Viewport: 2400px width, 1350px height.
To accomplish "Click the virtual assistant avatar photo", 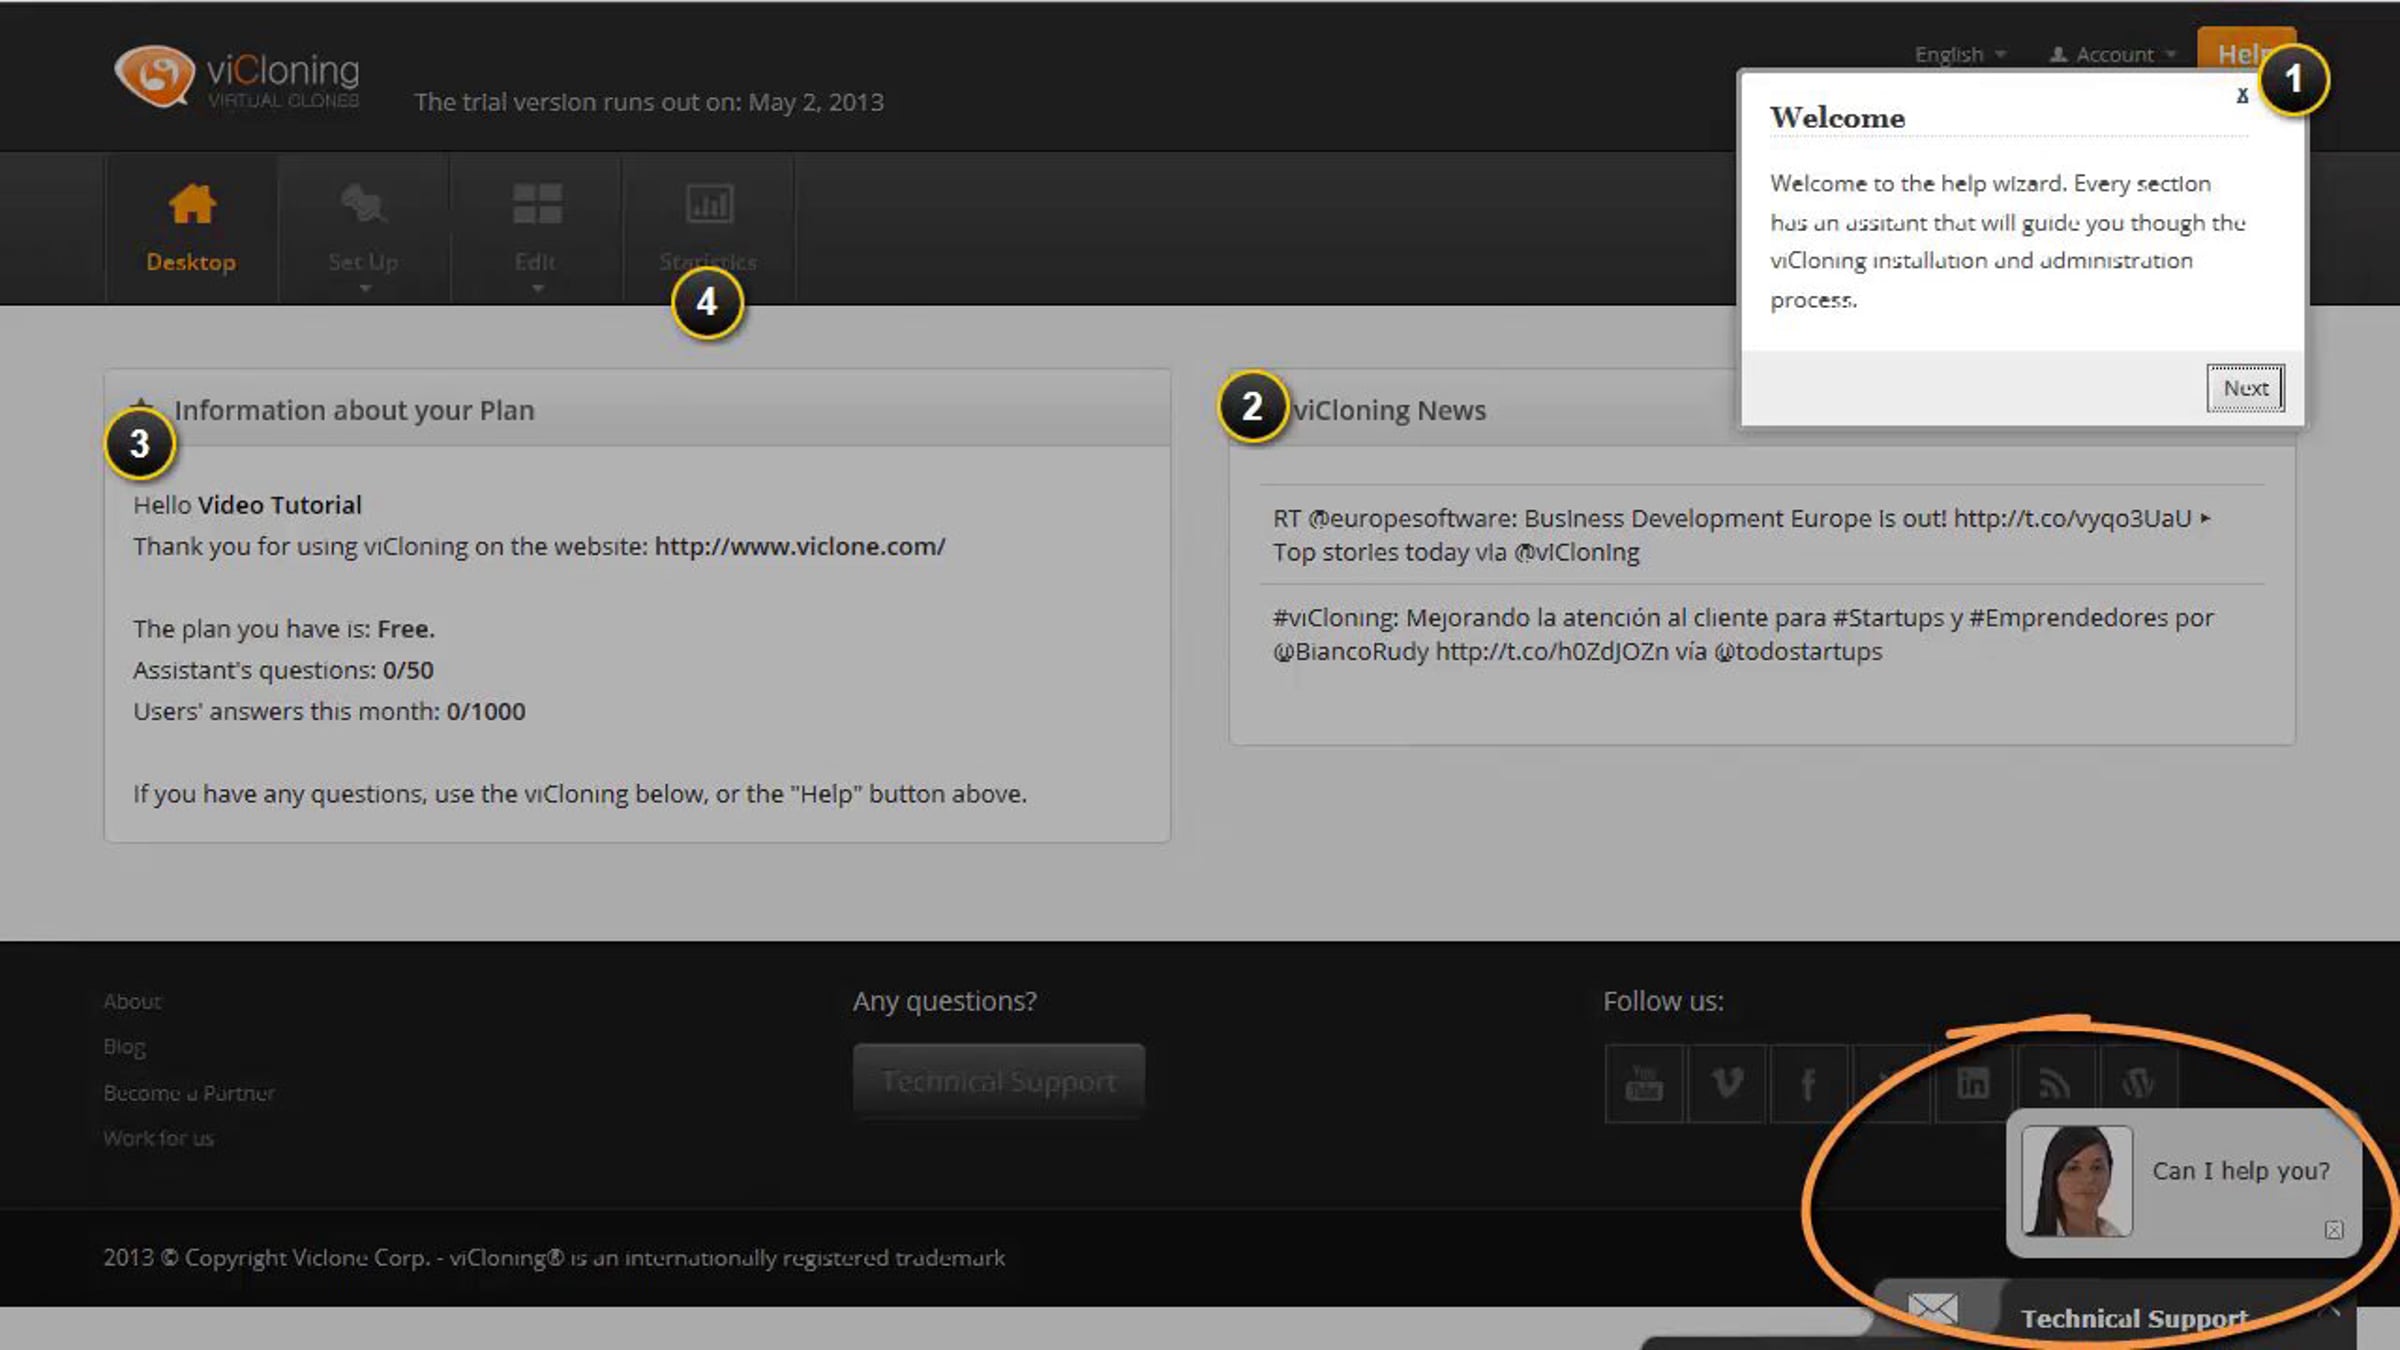I will click(2076, 1181).
